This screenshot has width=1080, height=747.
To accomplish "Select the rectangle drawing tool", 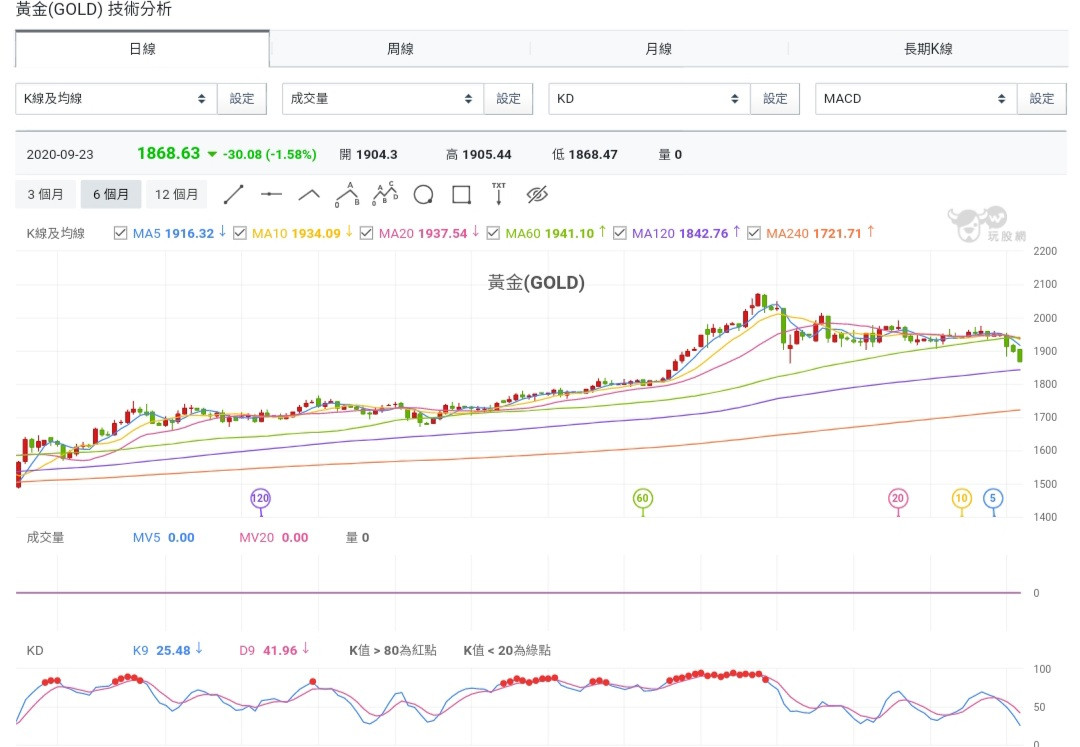I will coord(461,194).
